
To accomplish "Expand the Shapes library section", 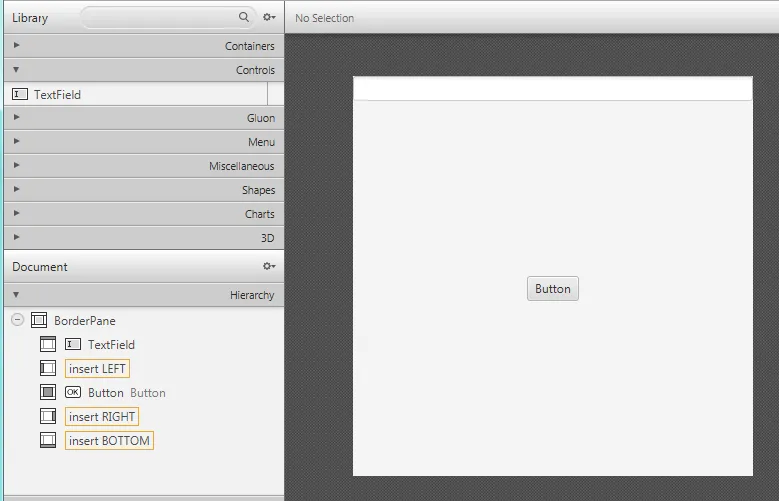I will click(x=16, y=189).
